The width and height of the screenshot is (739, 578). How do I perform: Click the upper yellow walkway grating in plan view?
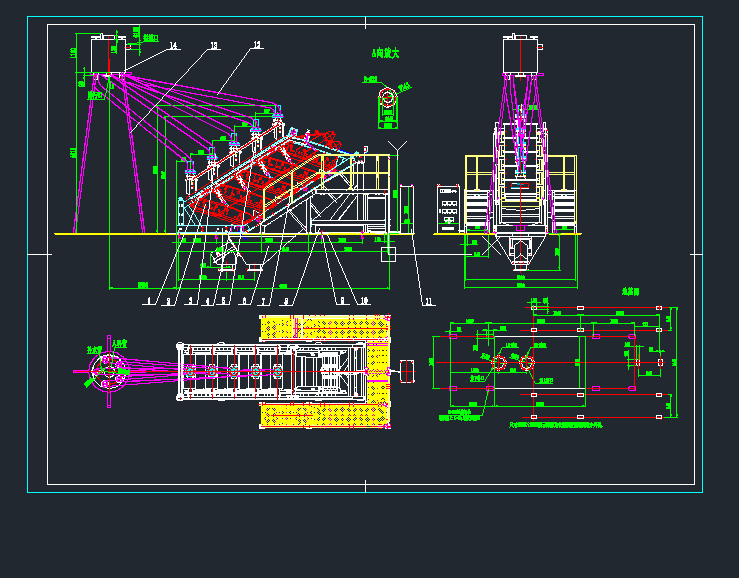point(325,327)
